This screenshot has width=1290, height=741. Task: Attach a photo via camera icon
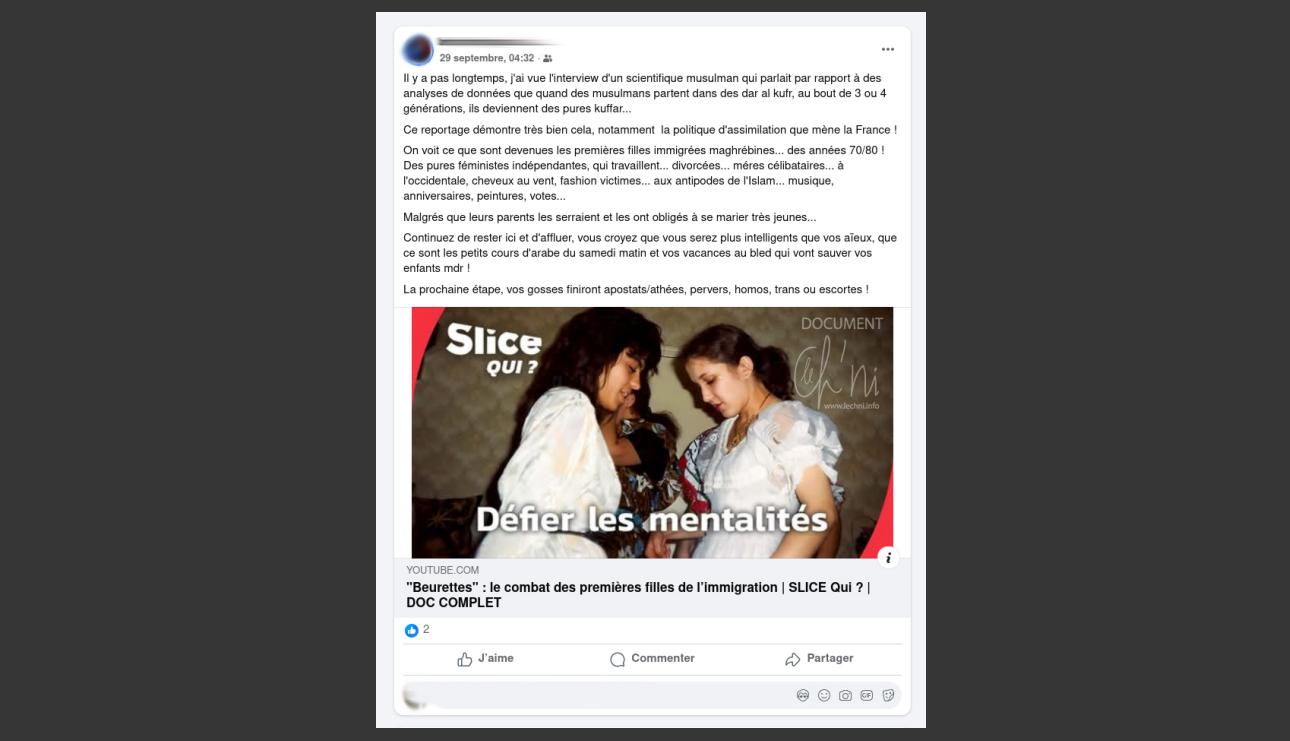pos(845,696)
